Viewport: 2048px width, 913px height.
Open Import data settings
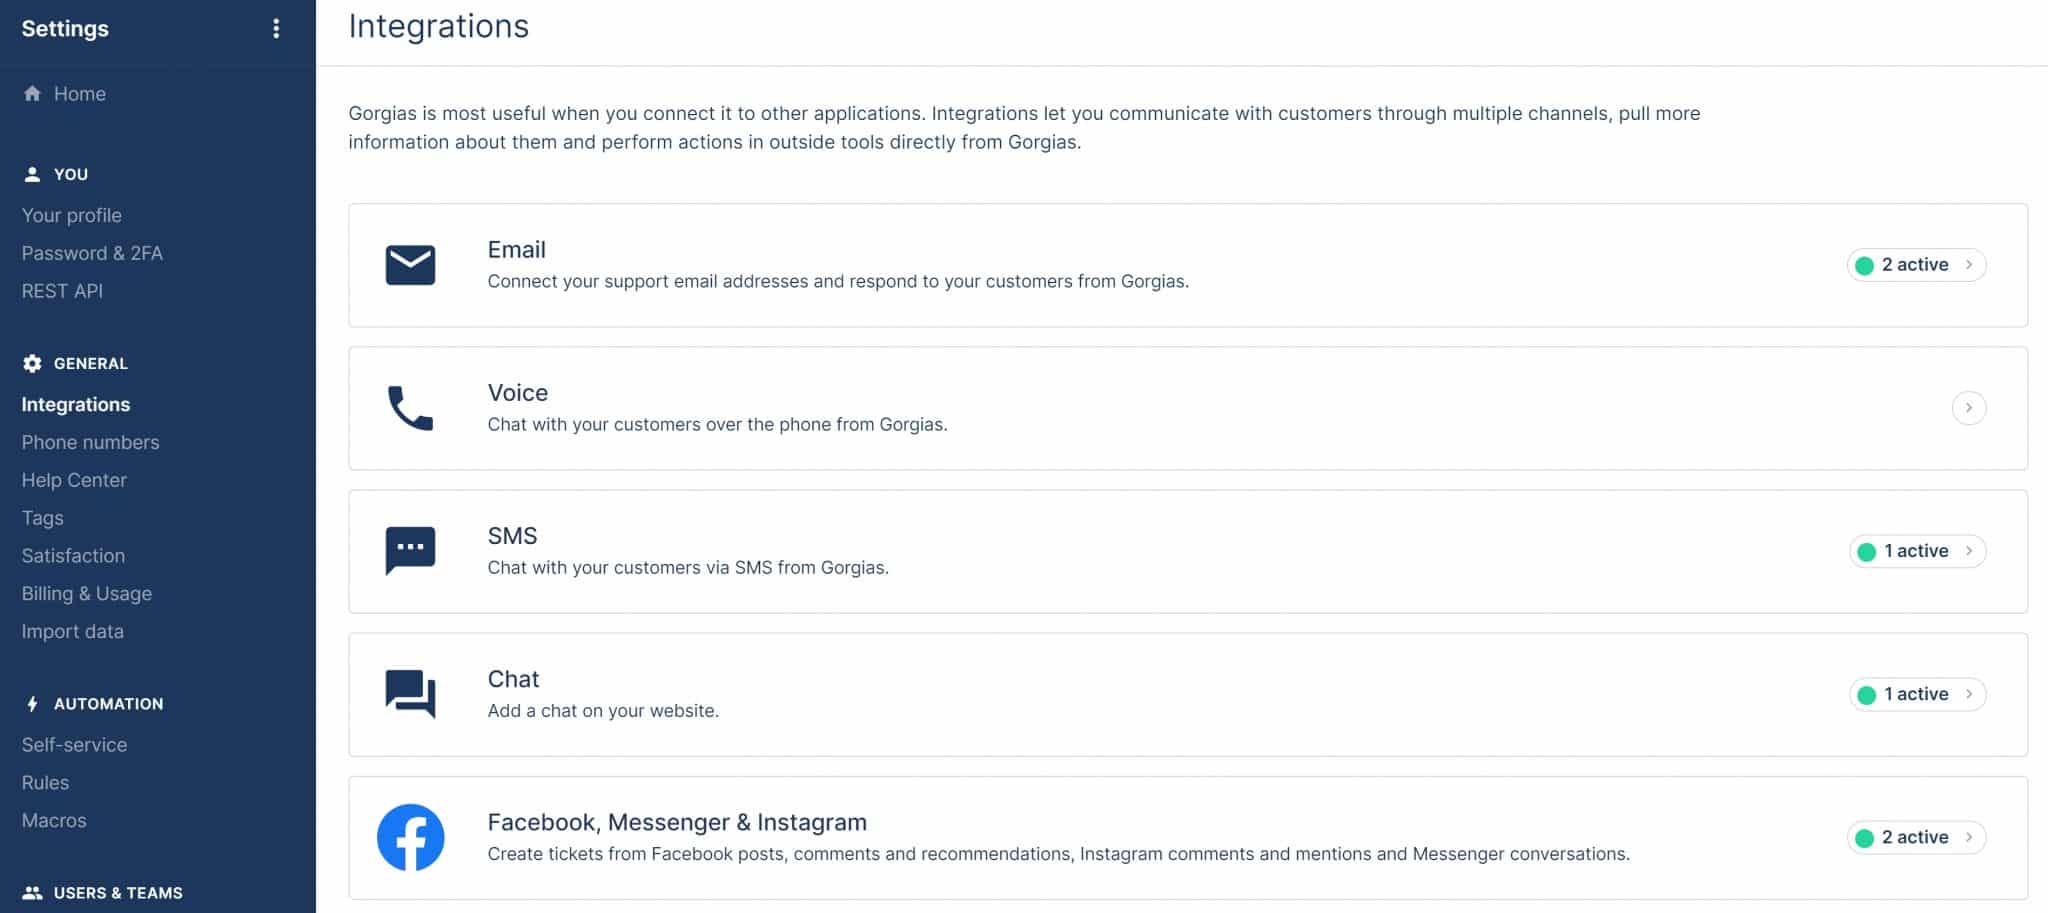73,631
